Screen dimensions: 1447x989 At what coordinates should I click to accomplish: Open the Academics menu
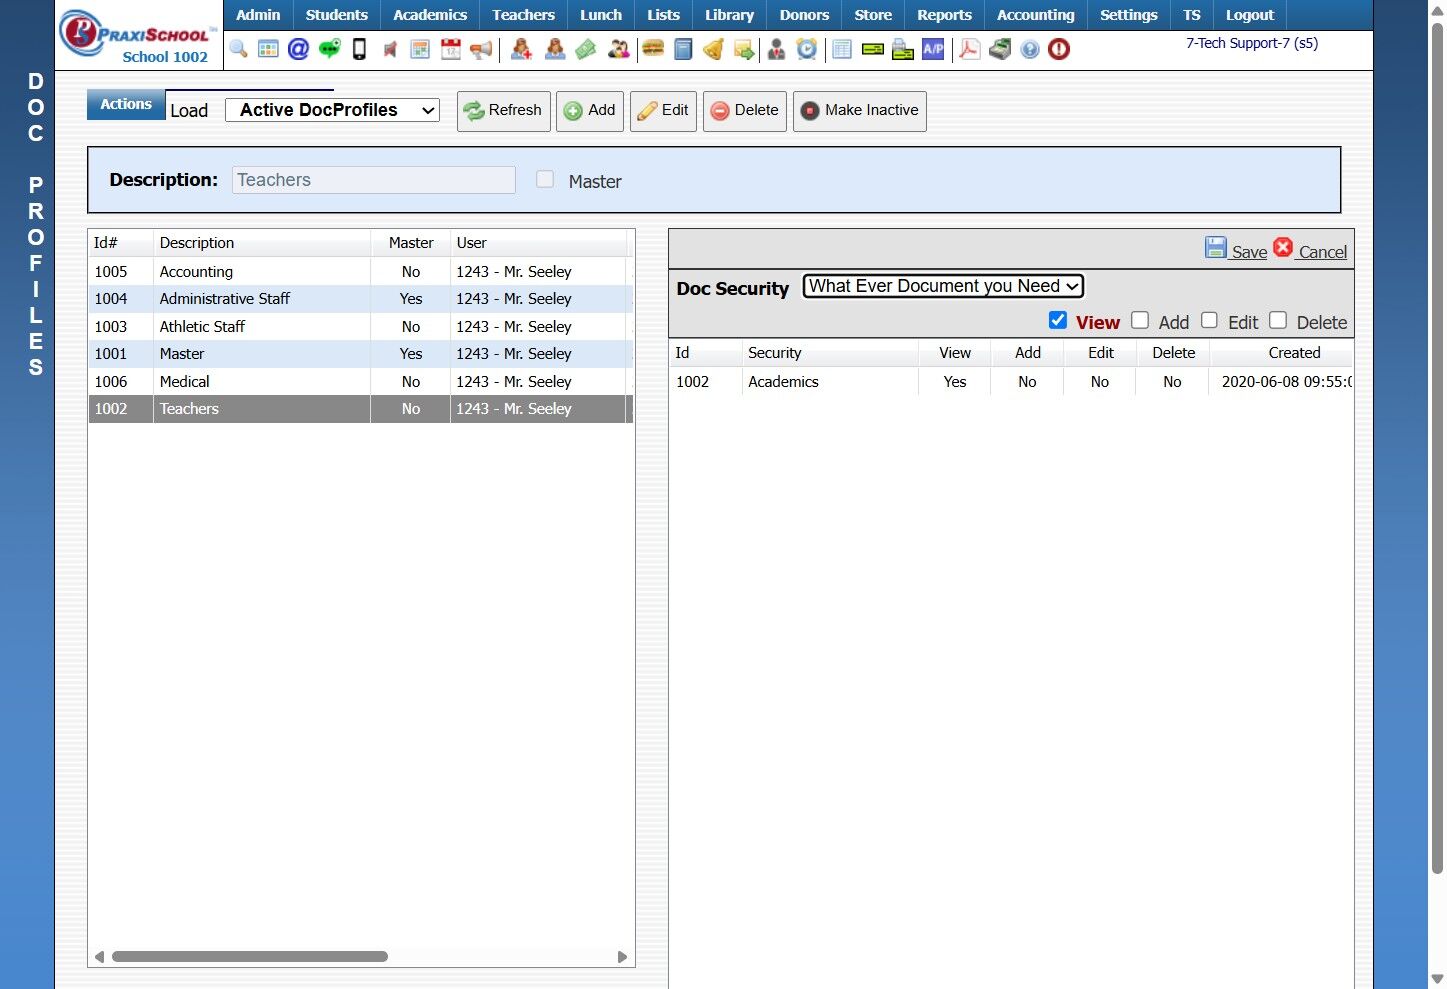[x=429, y=15]
